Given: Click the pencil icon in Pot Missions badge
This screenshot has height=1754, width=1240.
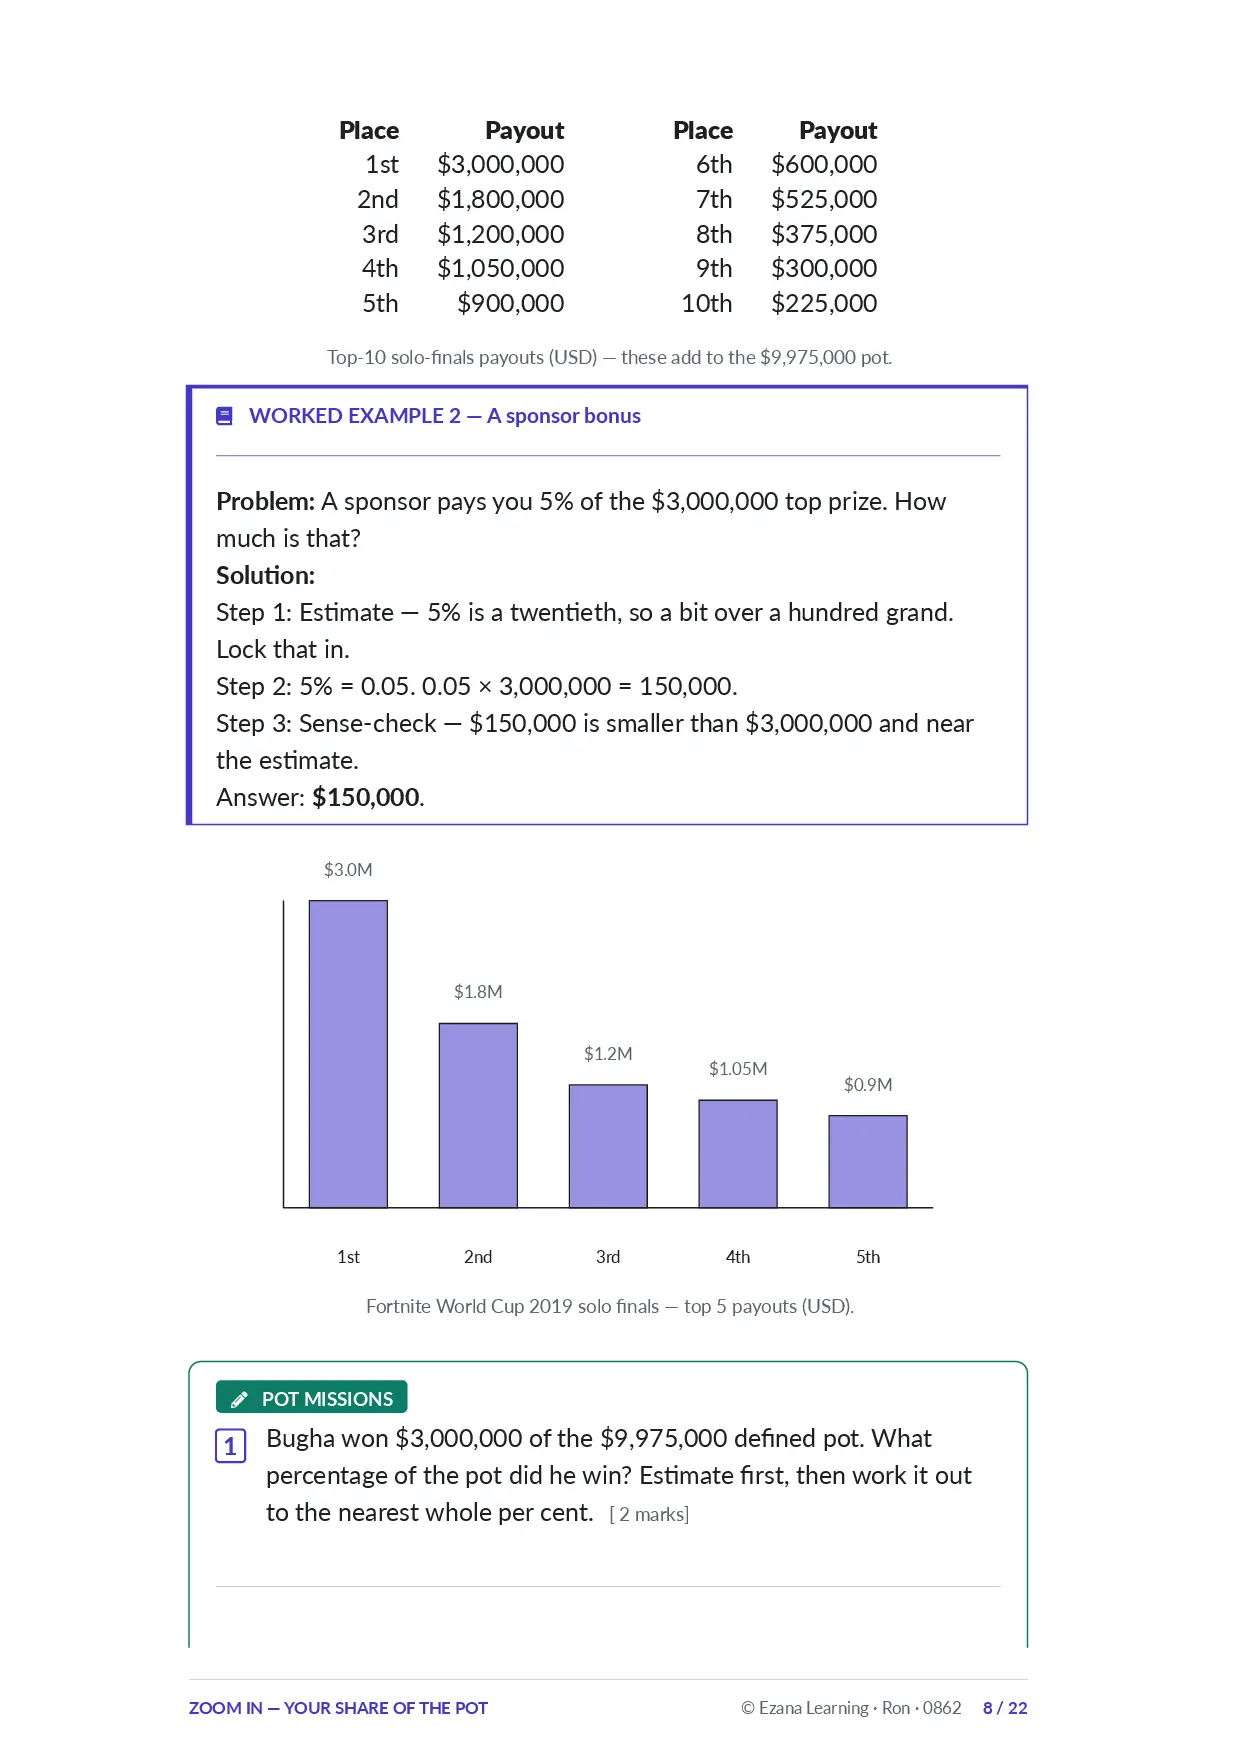Looking at the screenshot, I should (239, 1399).
